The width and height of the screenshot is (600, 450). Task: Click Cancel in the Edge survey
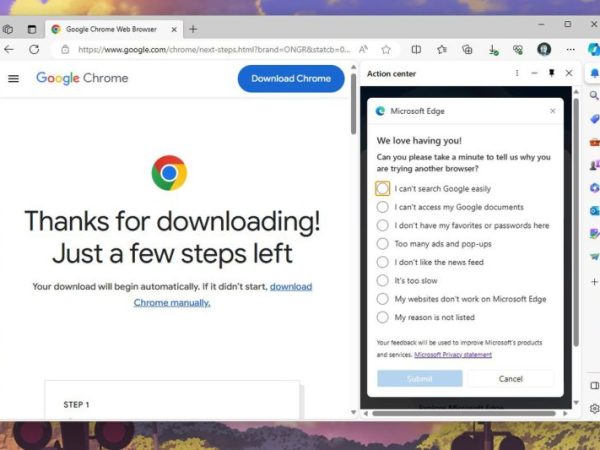[510, 379]
